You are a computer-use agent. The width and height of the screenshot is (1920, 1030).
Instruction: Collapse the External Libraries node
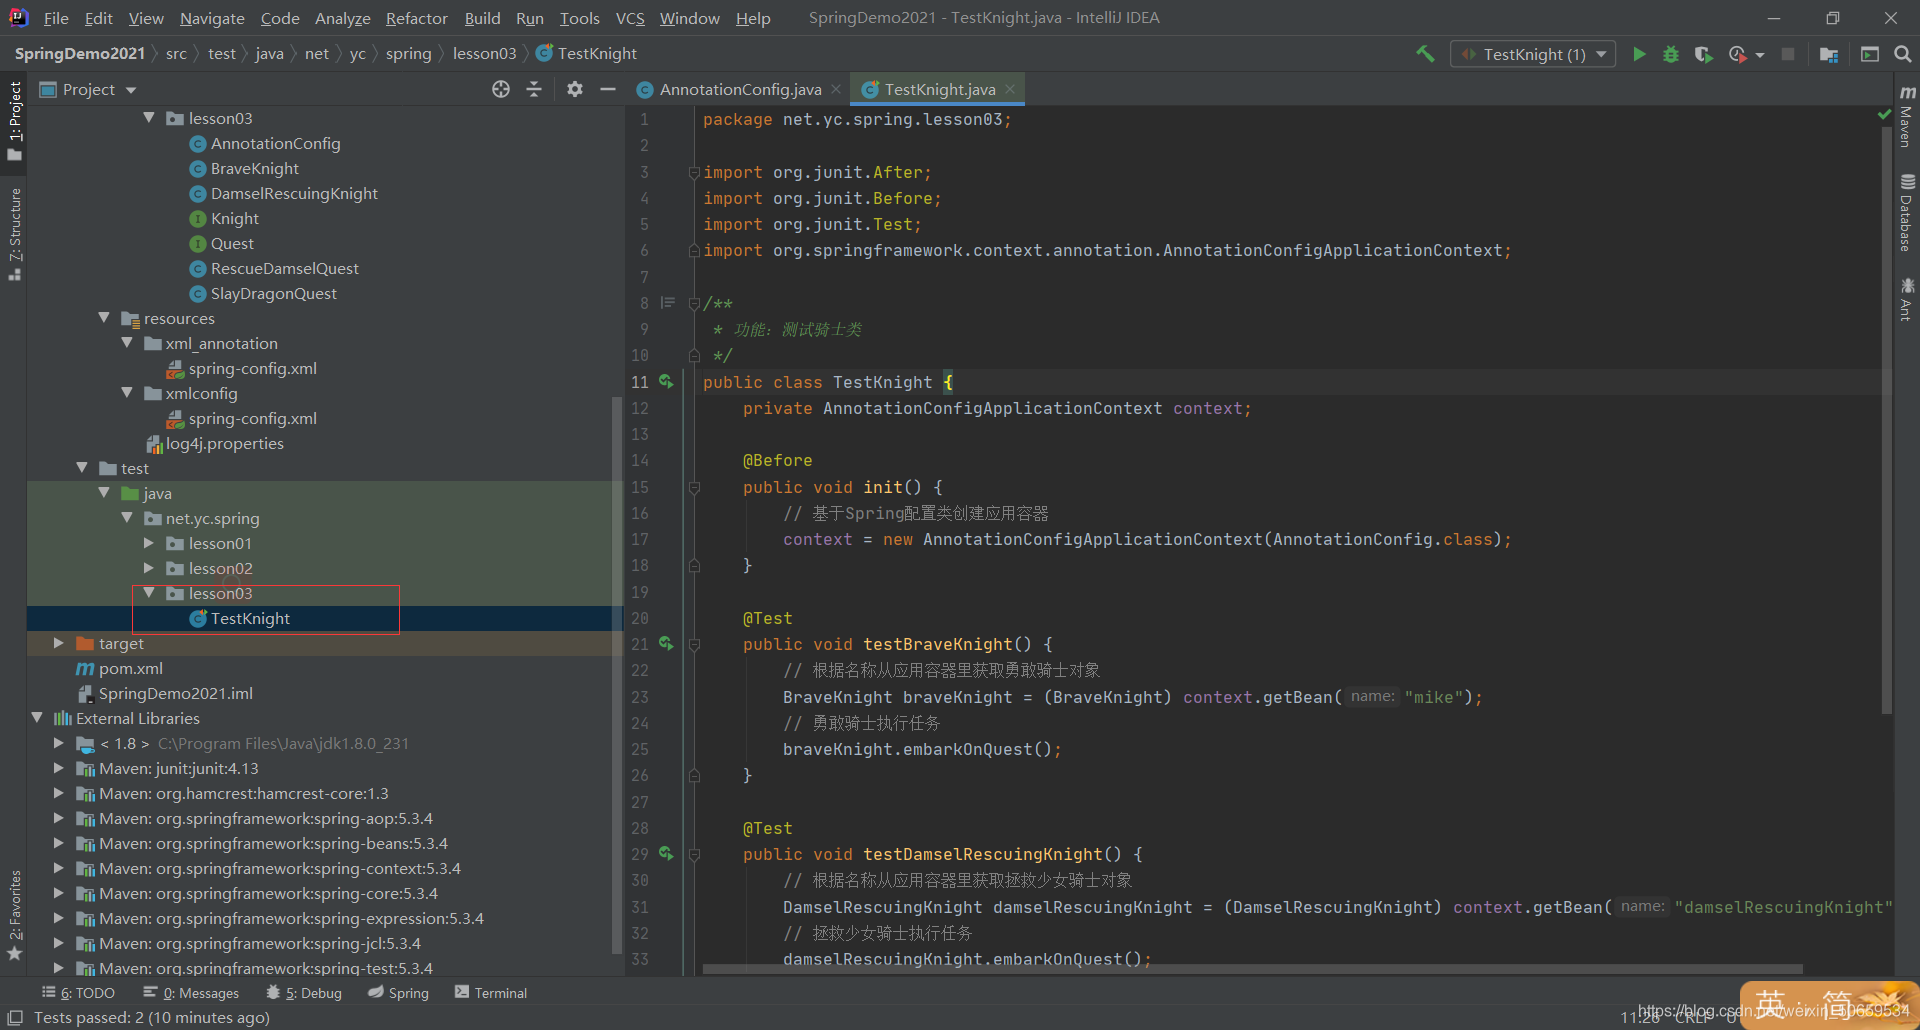coord(37,718)
